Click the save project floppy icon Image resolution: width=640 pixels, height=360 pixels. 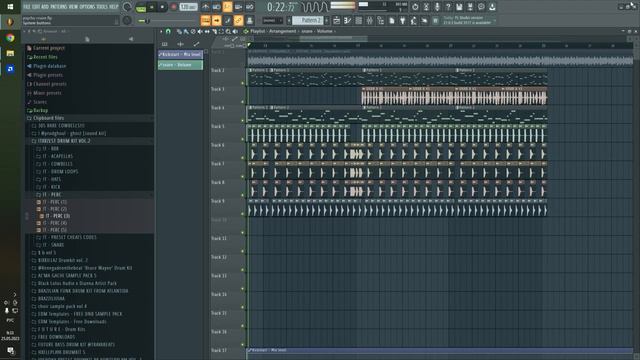coord(459,7)
